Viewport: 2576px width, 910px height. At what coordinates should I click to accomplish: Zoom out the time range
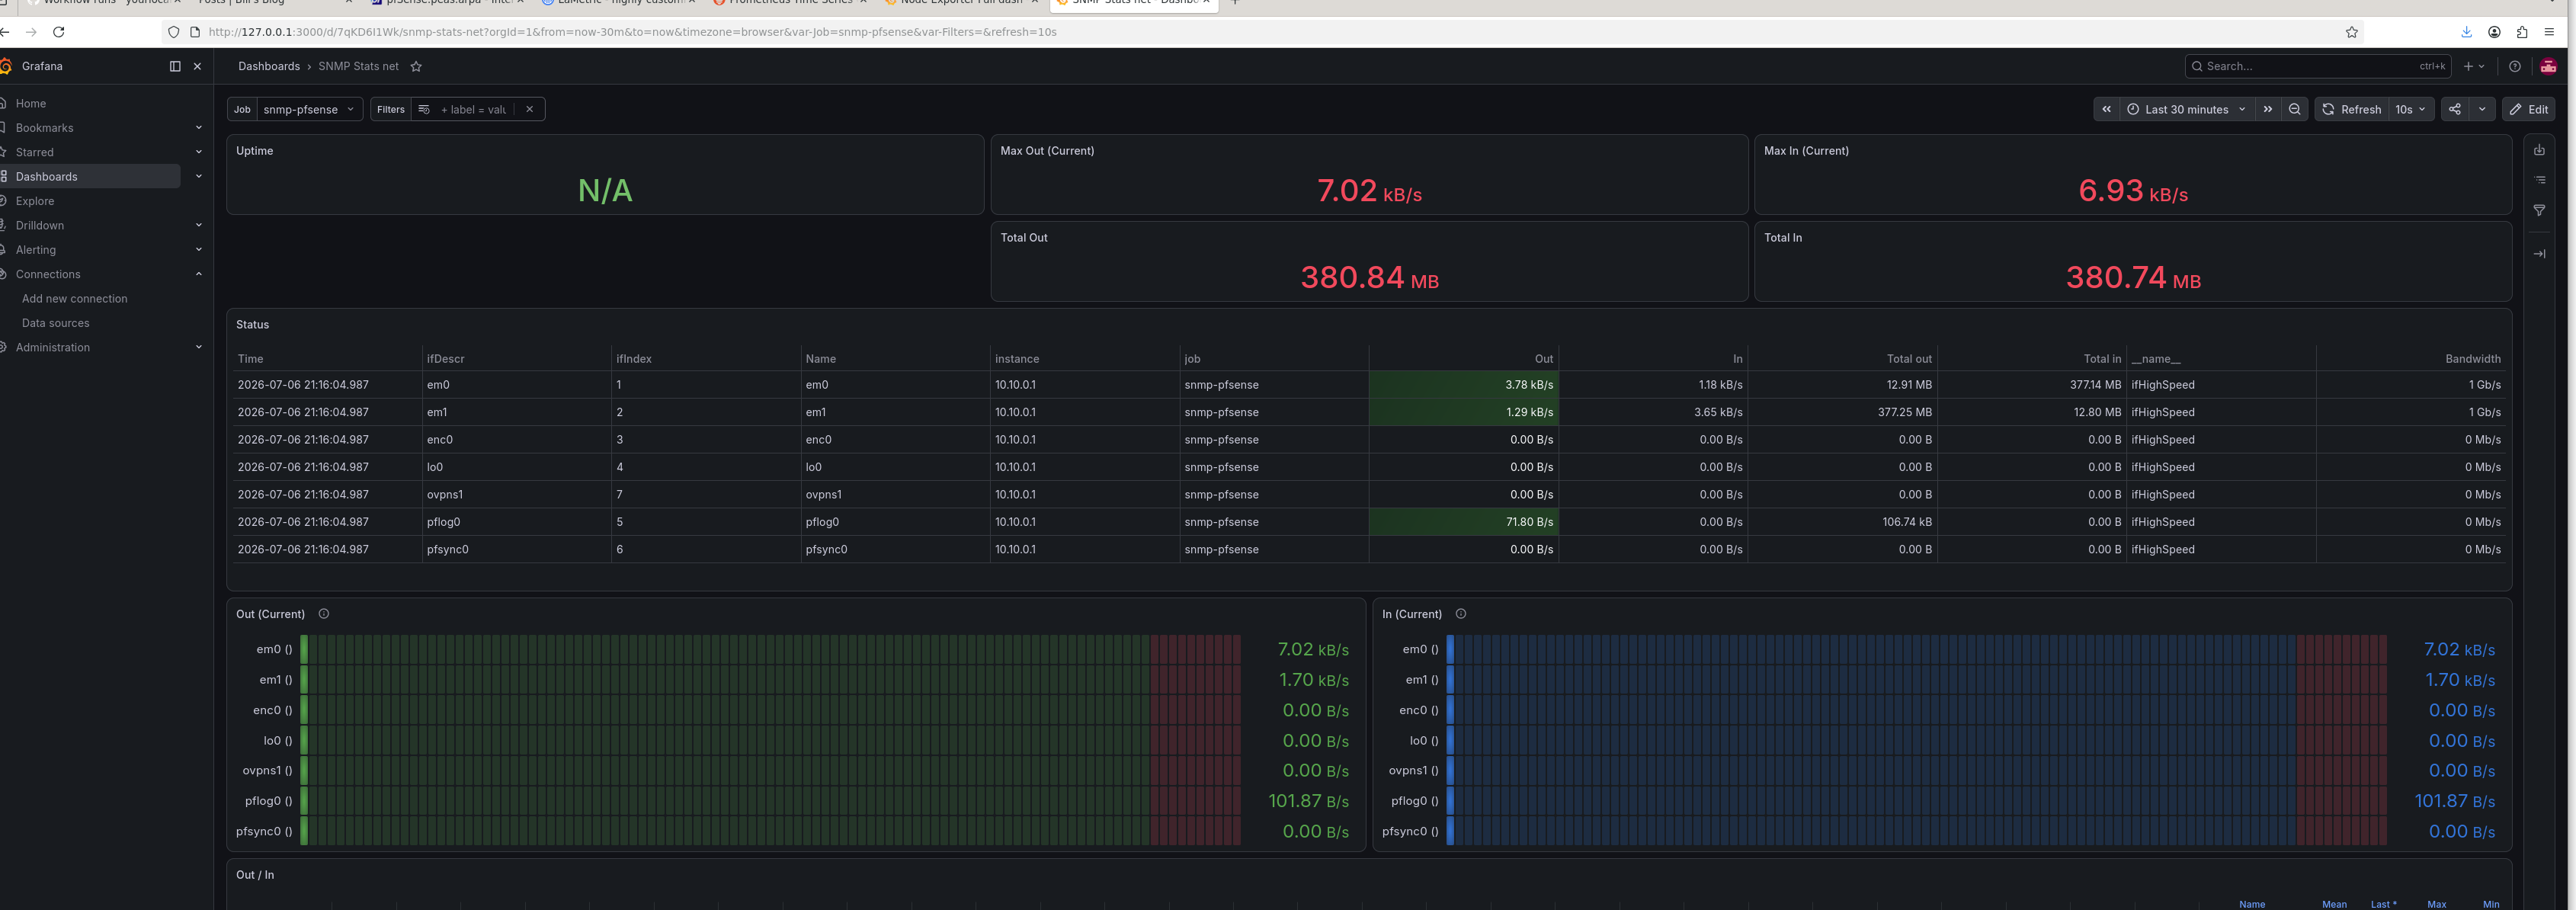point(2295,109)
